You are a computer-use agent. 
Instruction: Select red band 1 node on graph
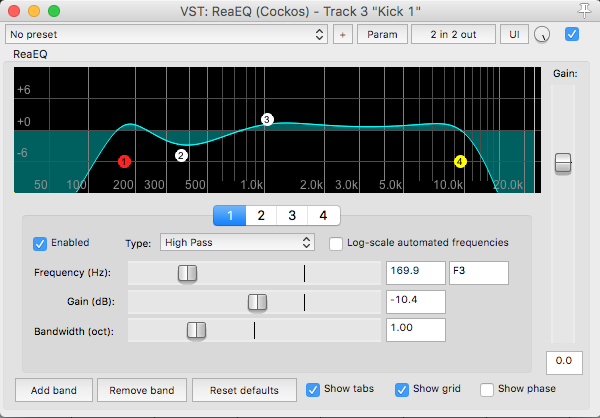(124, 162)
